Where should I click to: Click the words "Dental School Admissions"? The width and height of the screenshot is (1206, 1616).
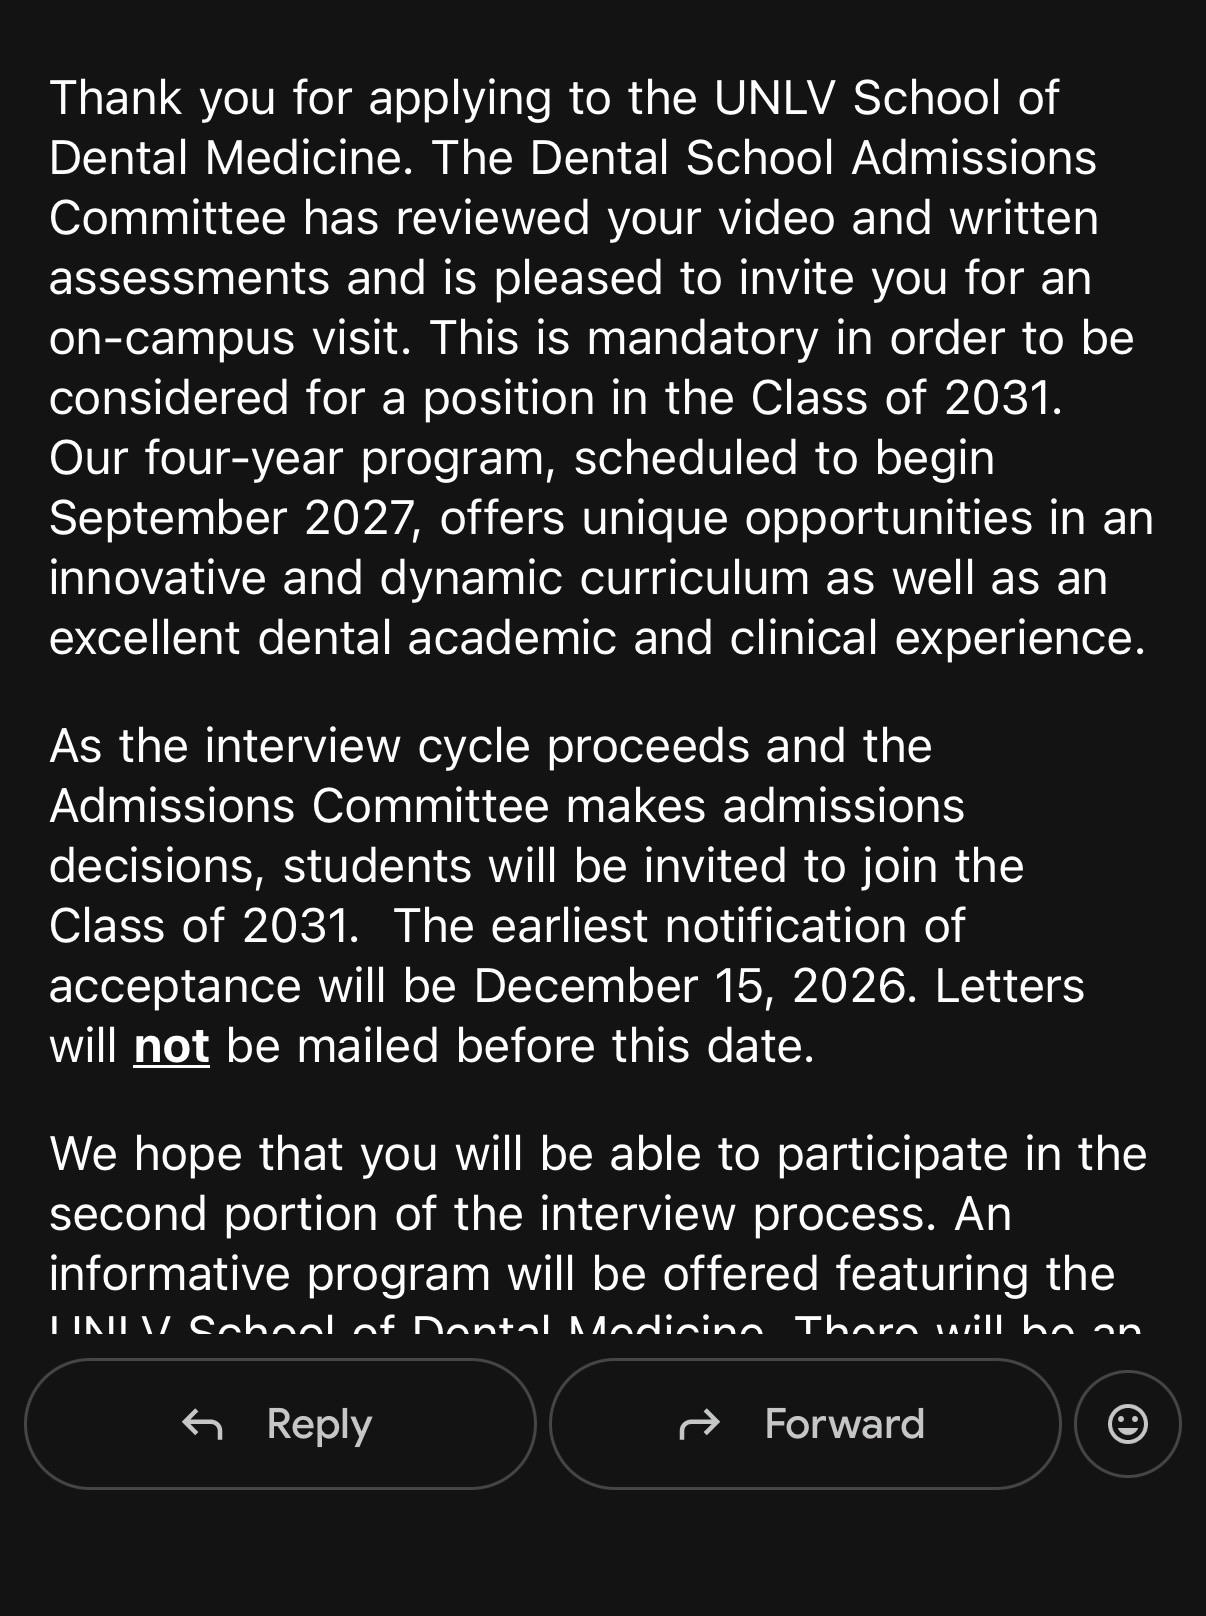pyautogui.click(x=813, y=158)
